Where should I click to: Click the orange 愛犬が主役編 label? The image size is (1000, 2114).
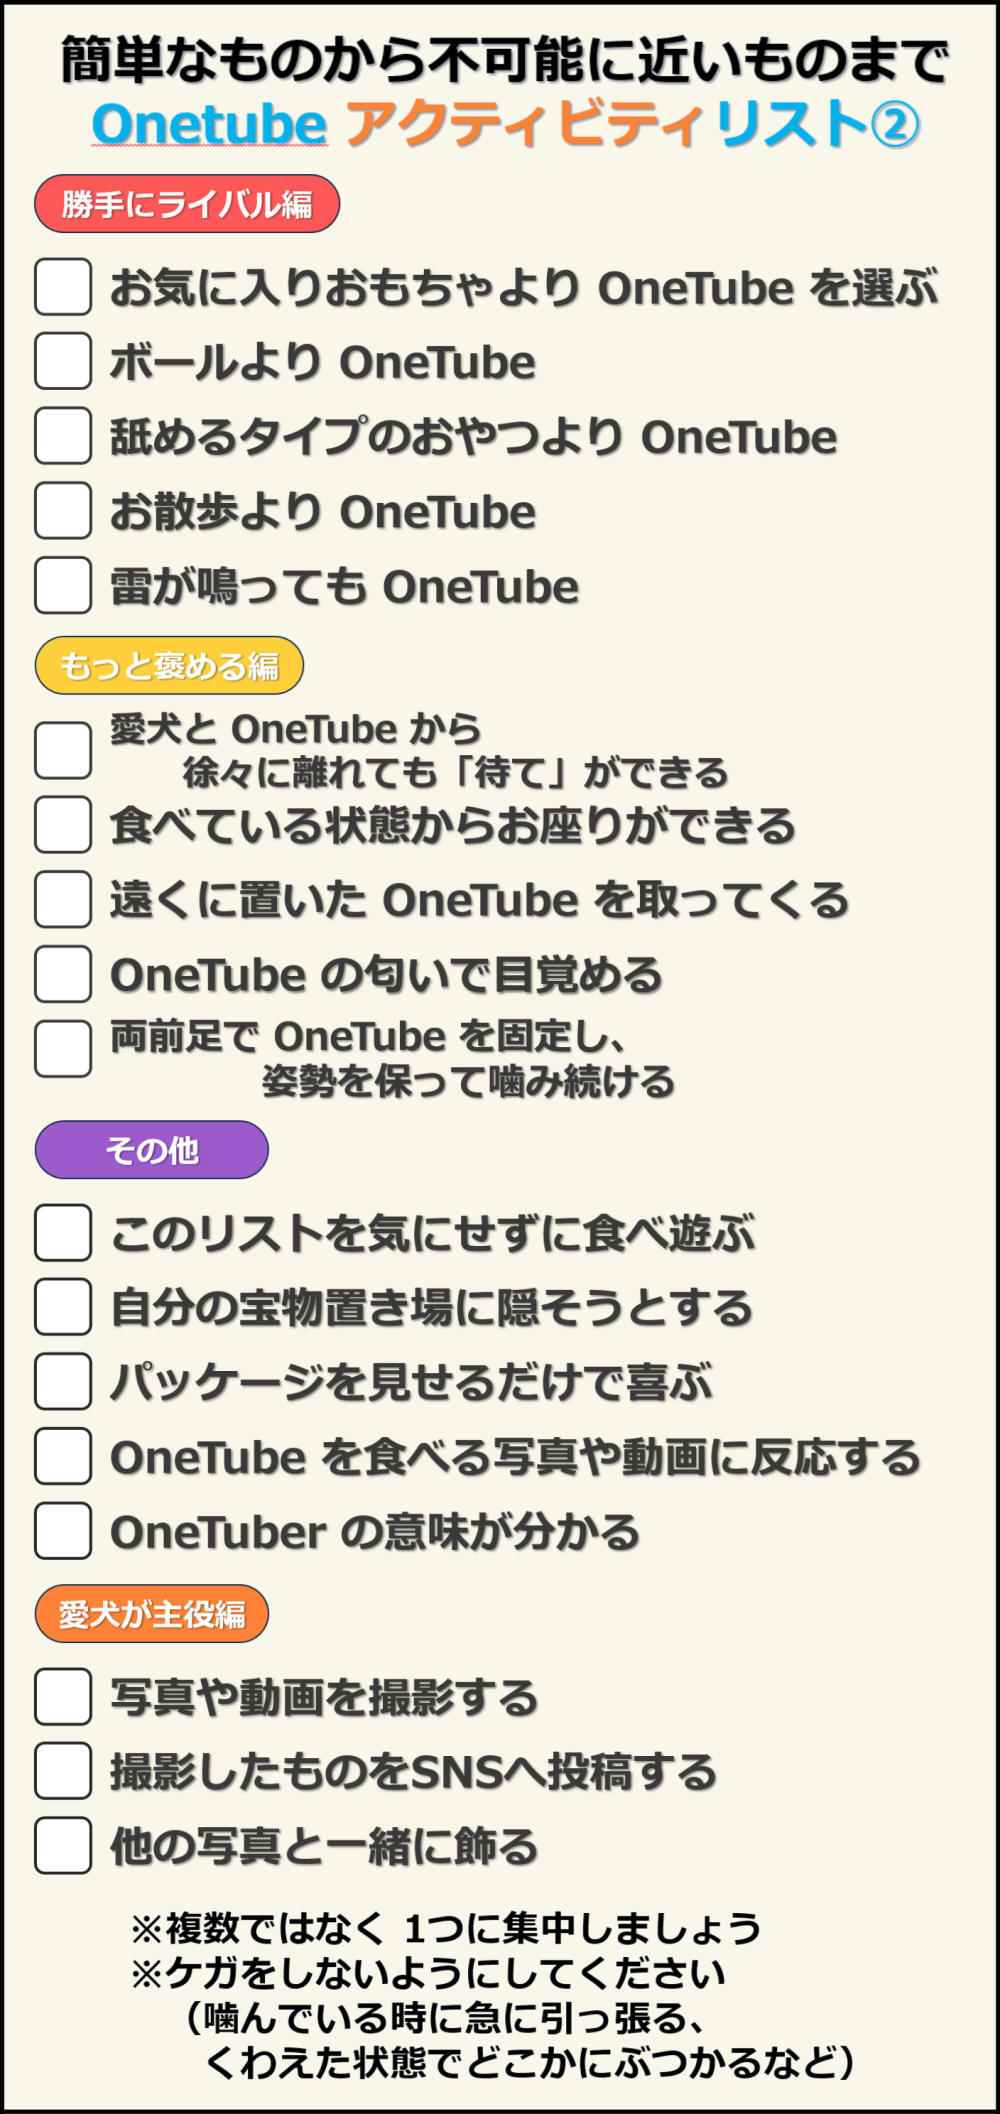[x=152, y=1613]
